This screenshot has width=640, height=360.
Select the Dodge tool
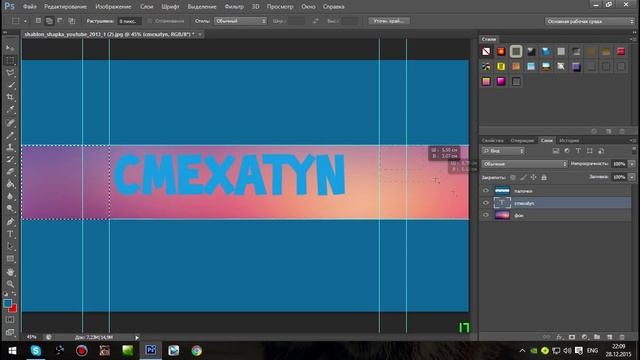10,209
